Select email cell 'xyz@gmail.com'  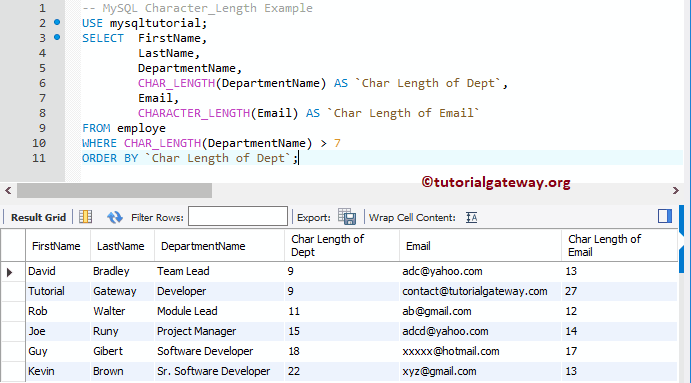pos(480,371)
